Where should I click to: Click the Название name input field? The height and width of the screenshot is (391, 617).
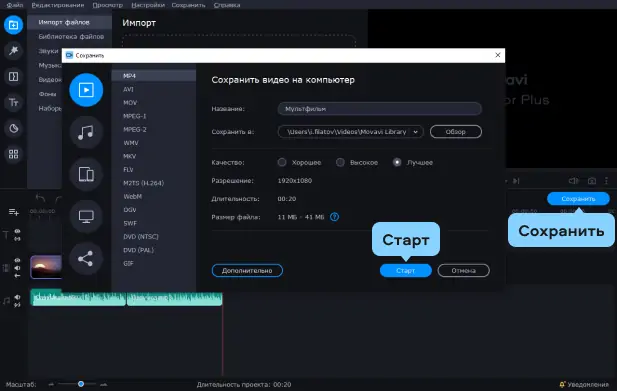click(379, 109)
